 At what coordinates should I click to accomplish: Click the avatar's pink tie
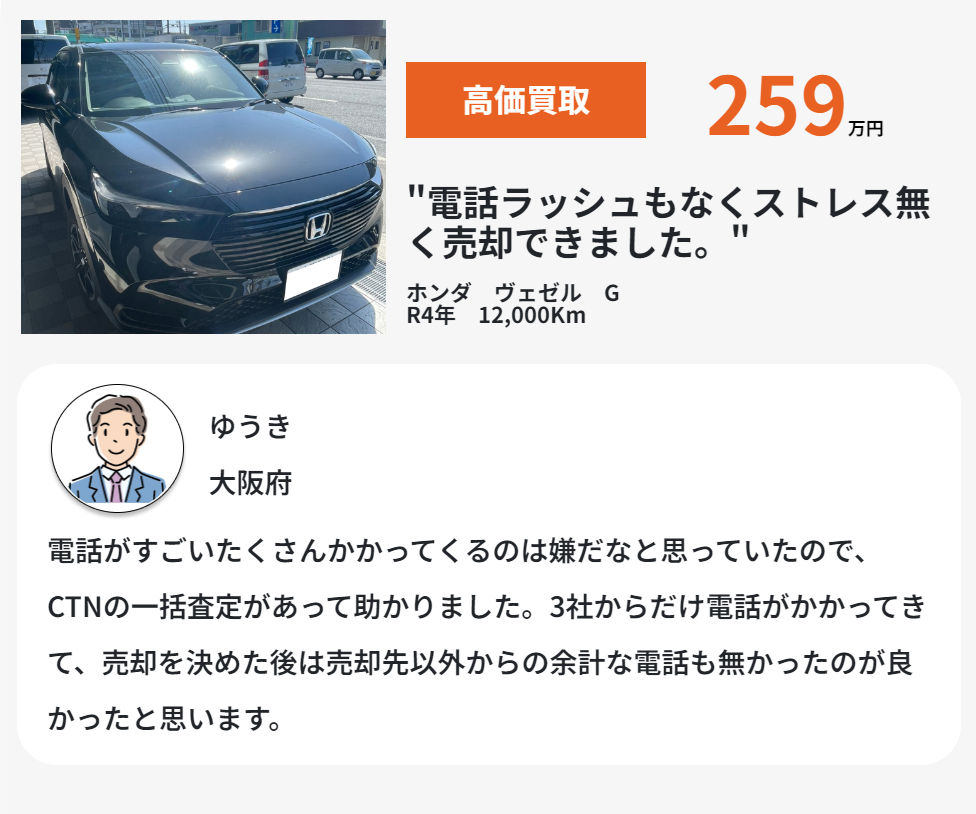[116, 487]
